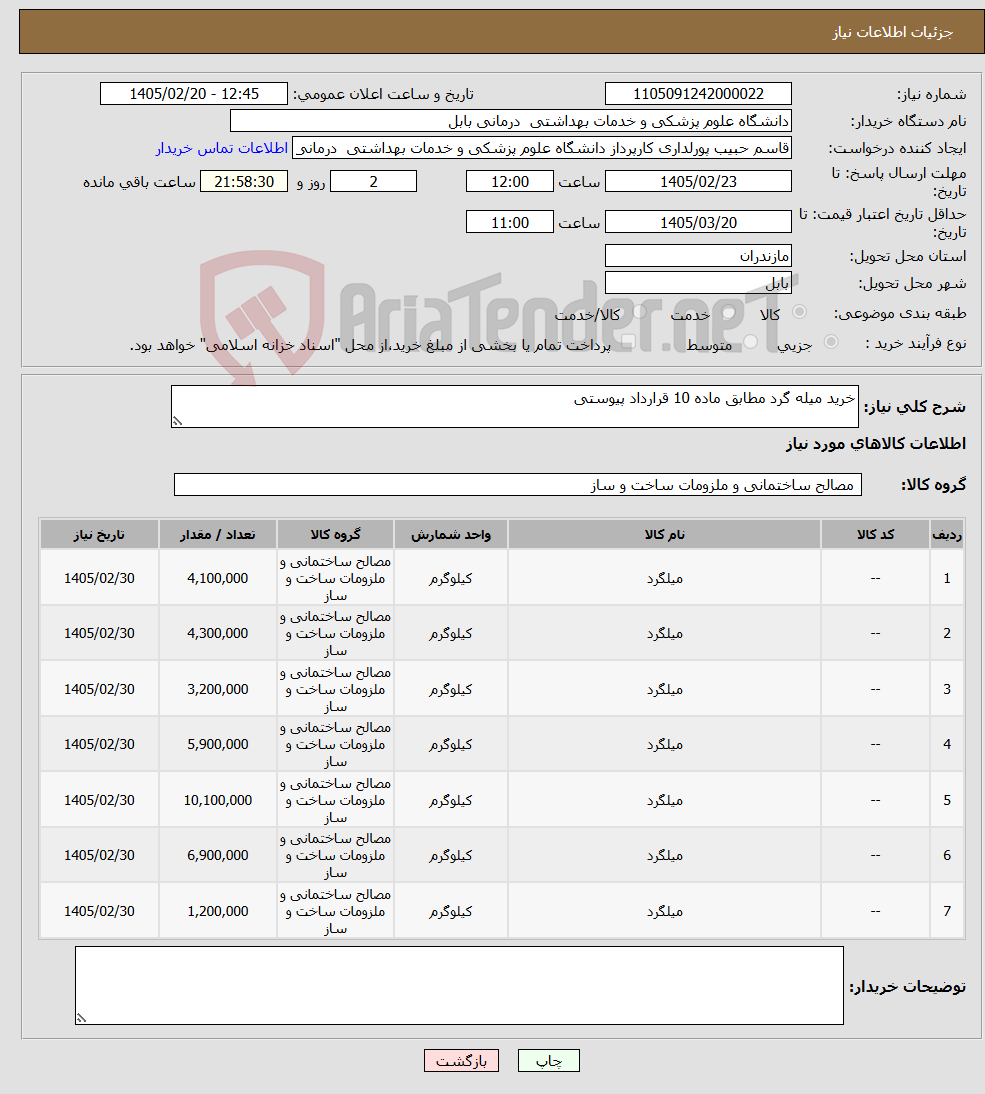Click quantity 1,200,000 in row 7
This screenshot has width=985, height=1094.
click(218, 911)
